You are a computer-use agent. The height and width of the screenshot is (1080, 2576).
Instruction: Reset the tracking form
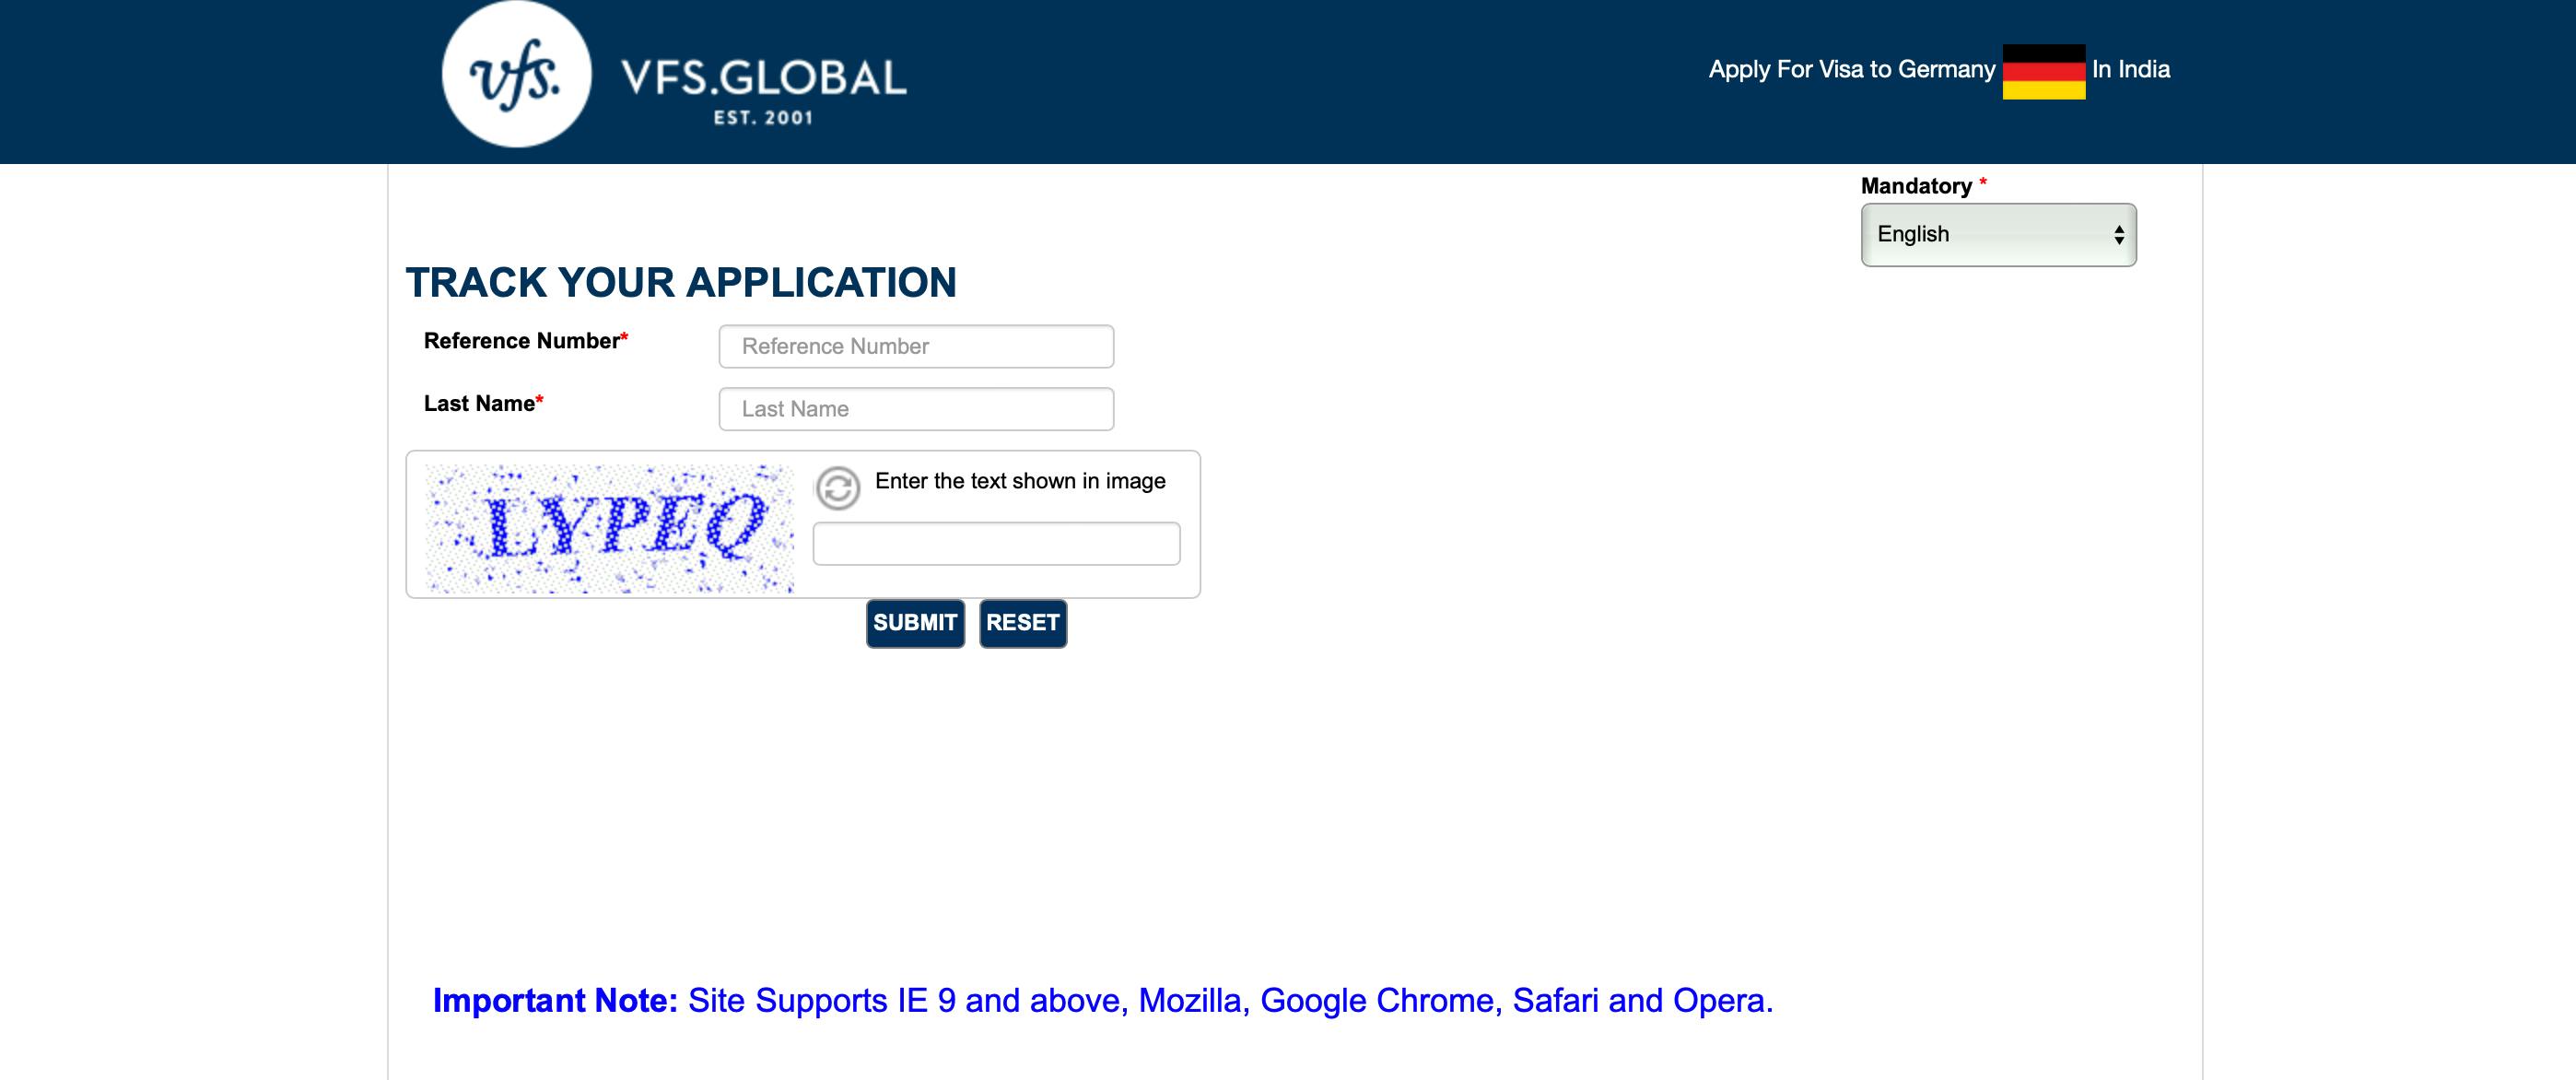1023,623
